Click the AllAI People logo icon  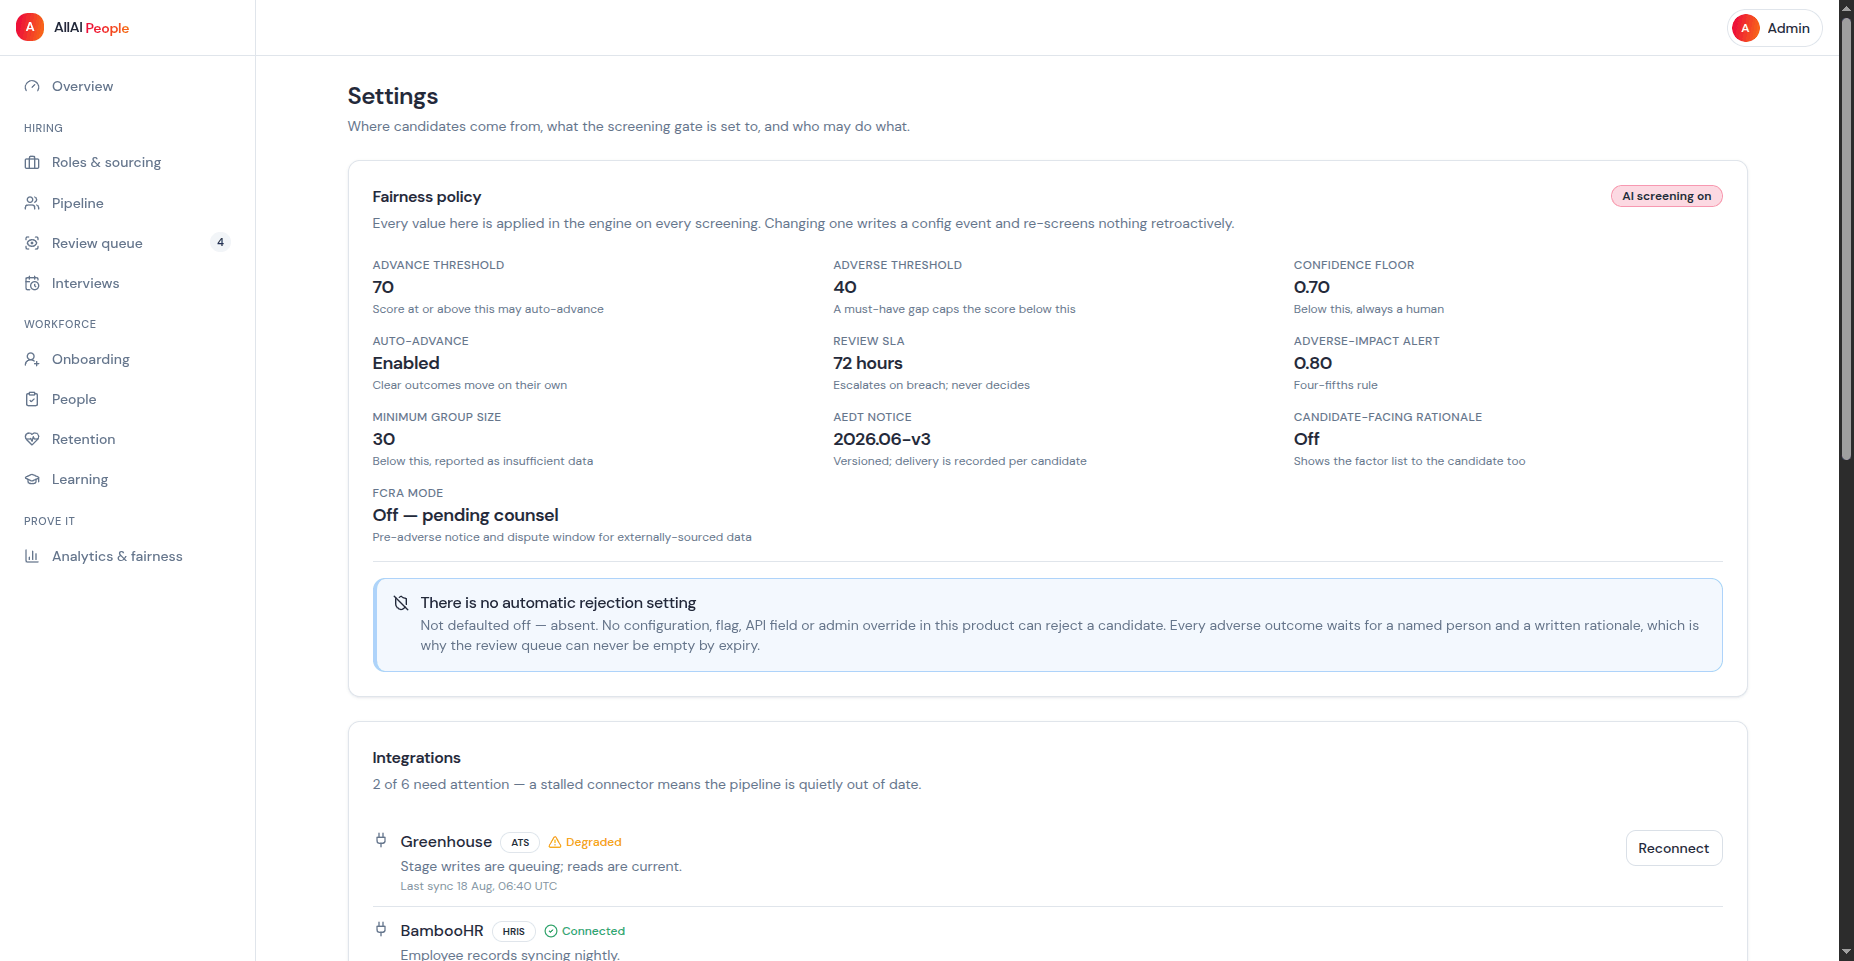30,27
